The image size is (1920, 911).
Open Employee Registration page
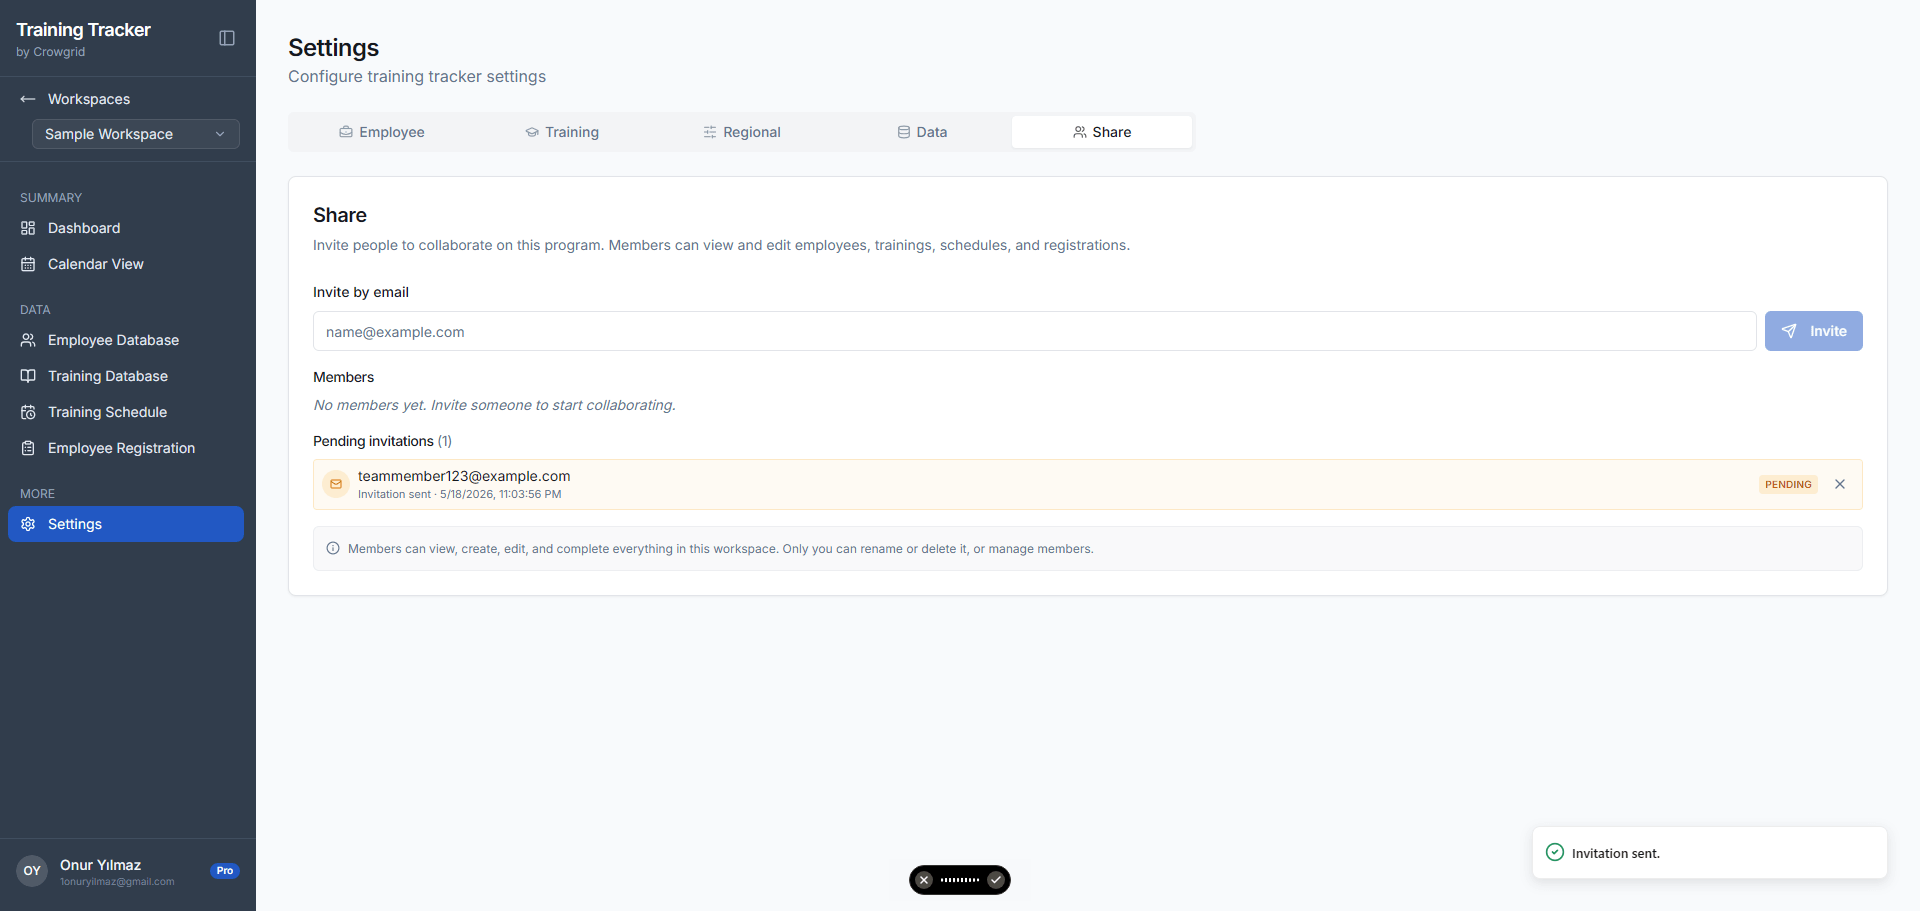click(126, 448)
